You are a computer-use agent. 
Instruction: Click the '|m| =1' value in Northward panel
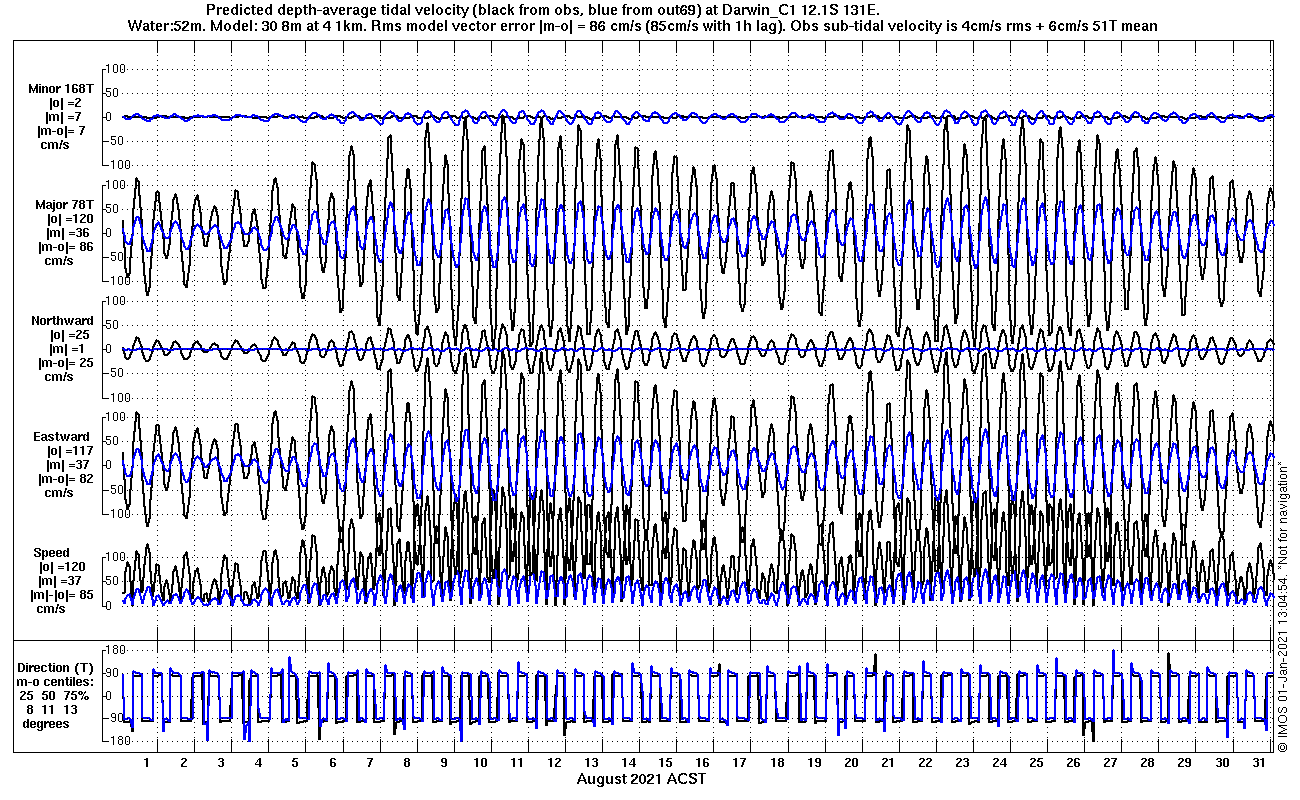click(67, 349)
